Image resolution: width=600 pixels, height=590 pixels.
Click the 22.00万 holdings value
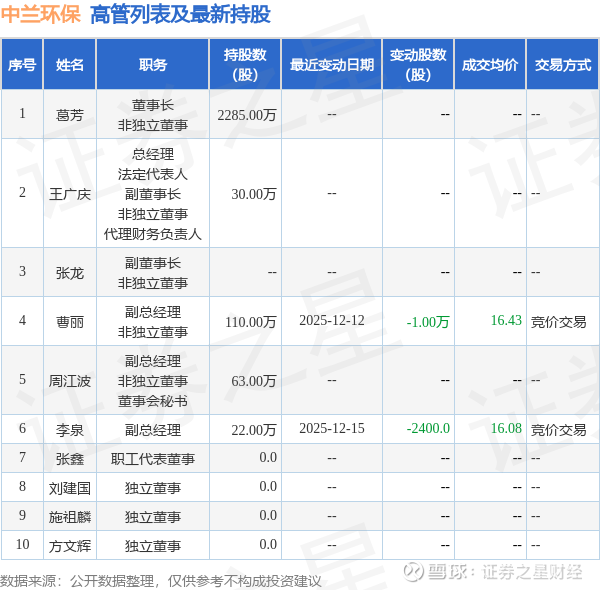coord(254,430)
